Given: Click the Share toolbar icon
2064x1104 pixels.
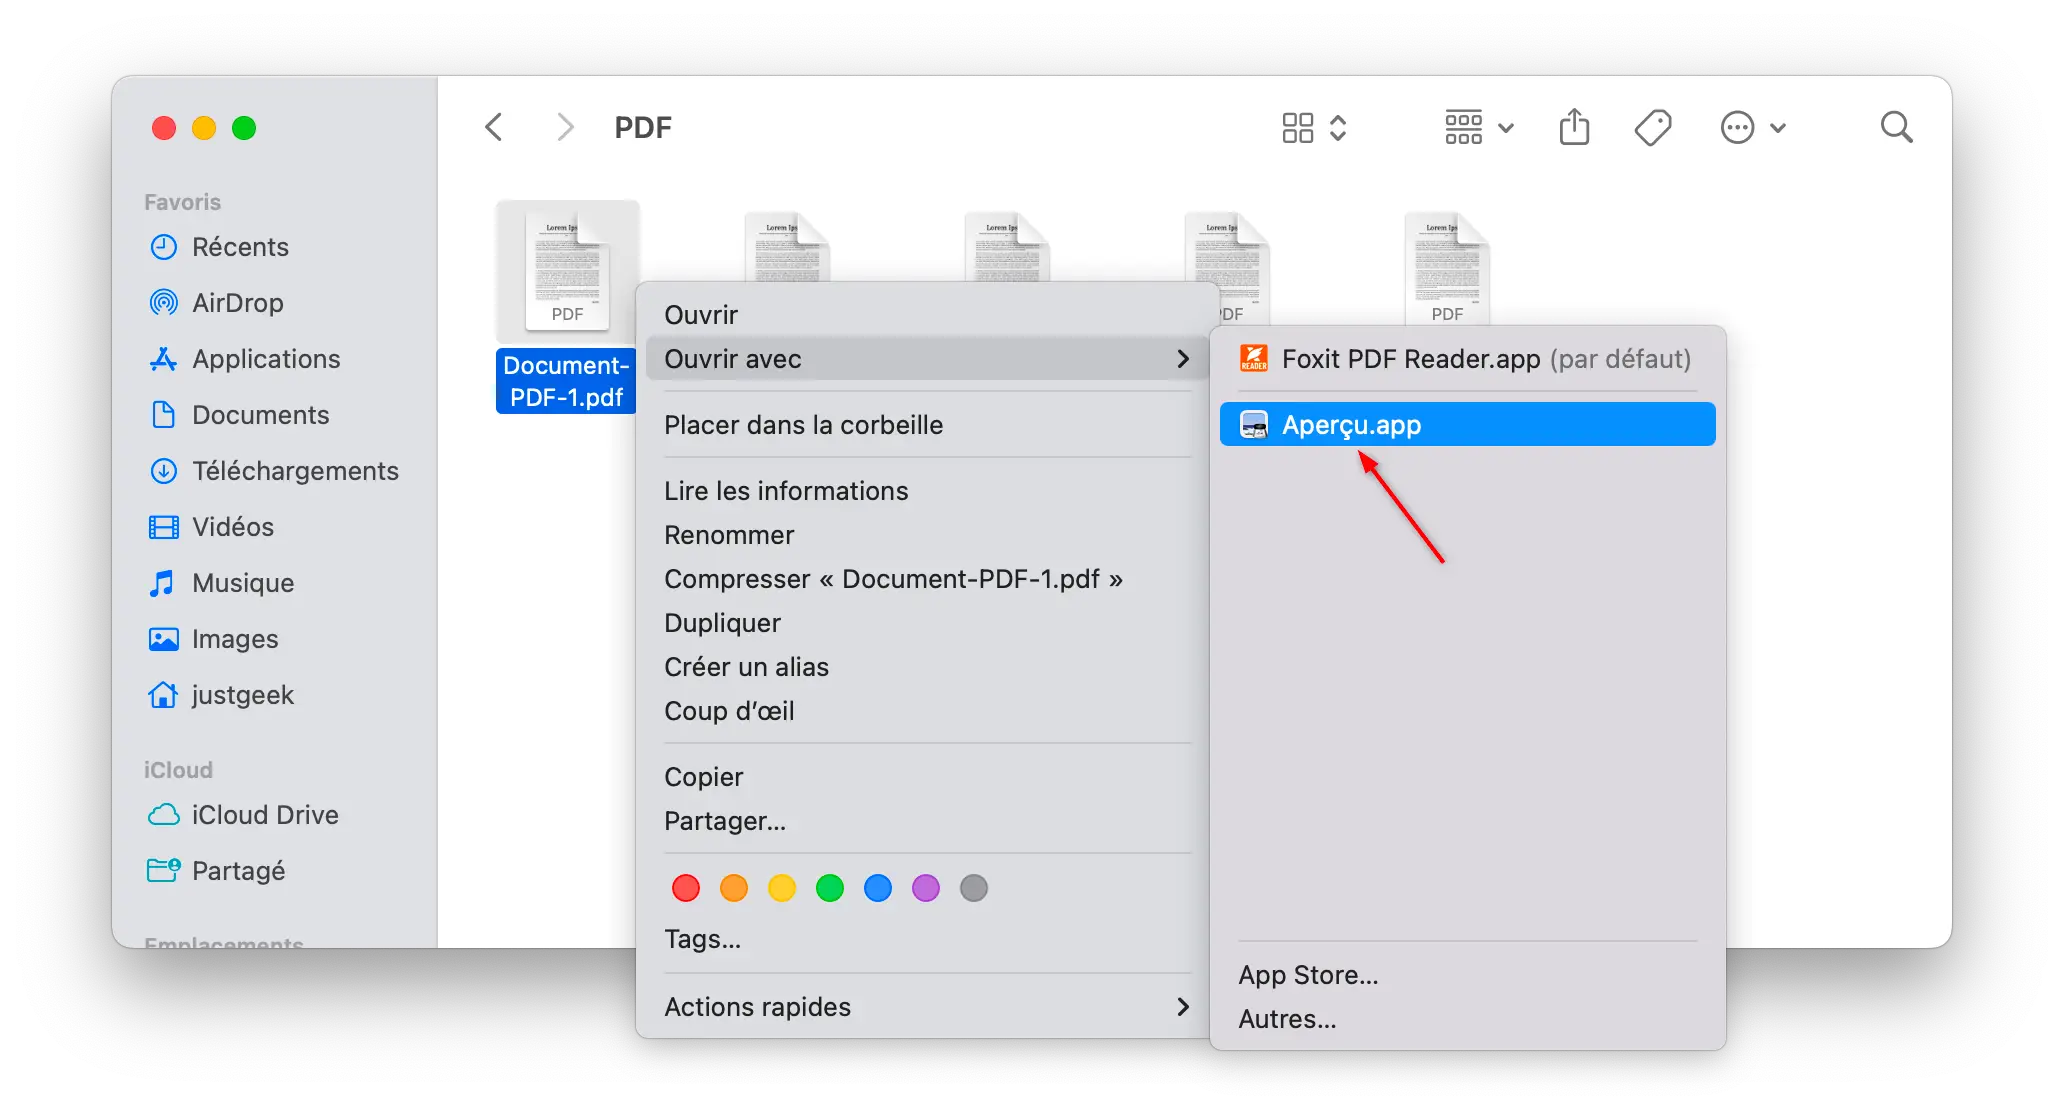Looking at the screenshot, I should (1574, 127).
